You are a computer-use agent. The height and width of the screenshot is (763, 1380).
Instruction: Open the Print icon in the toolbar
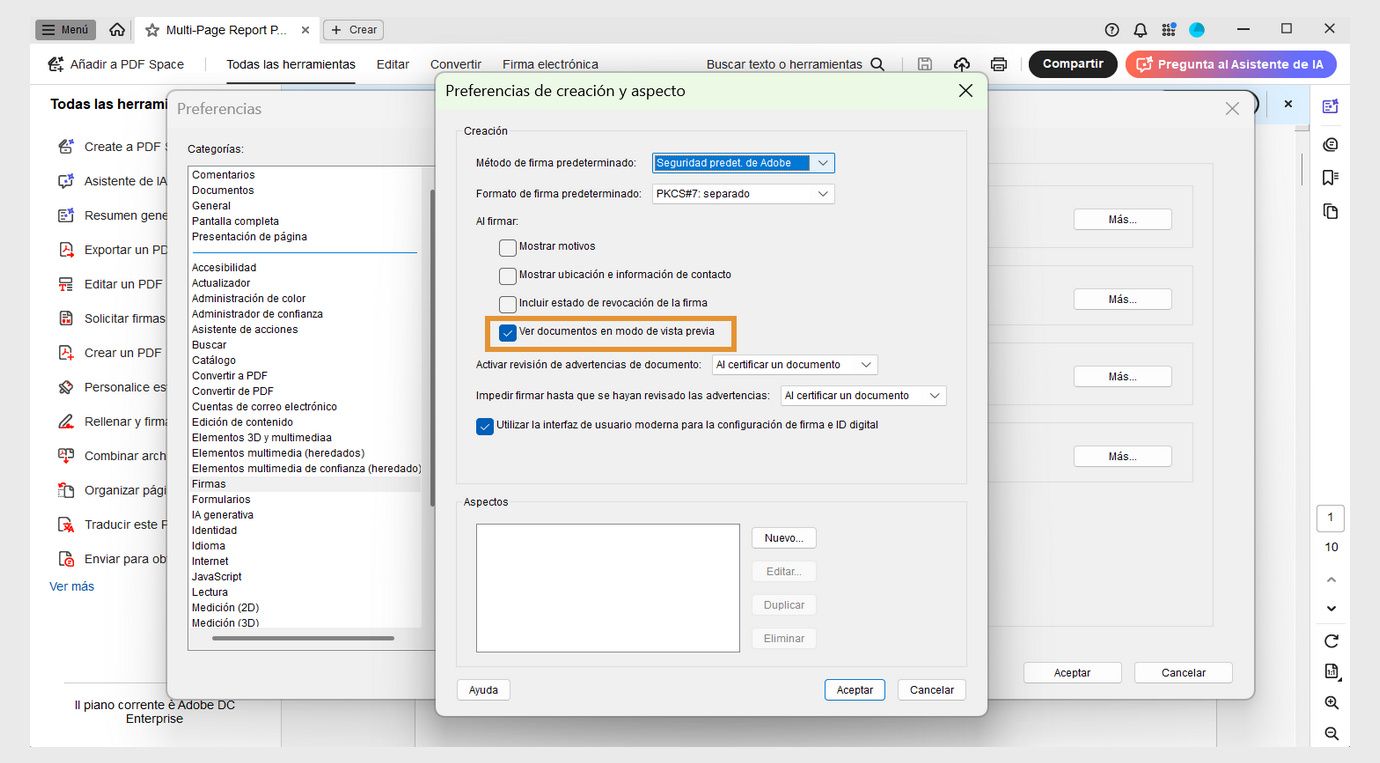click(998, 63)
